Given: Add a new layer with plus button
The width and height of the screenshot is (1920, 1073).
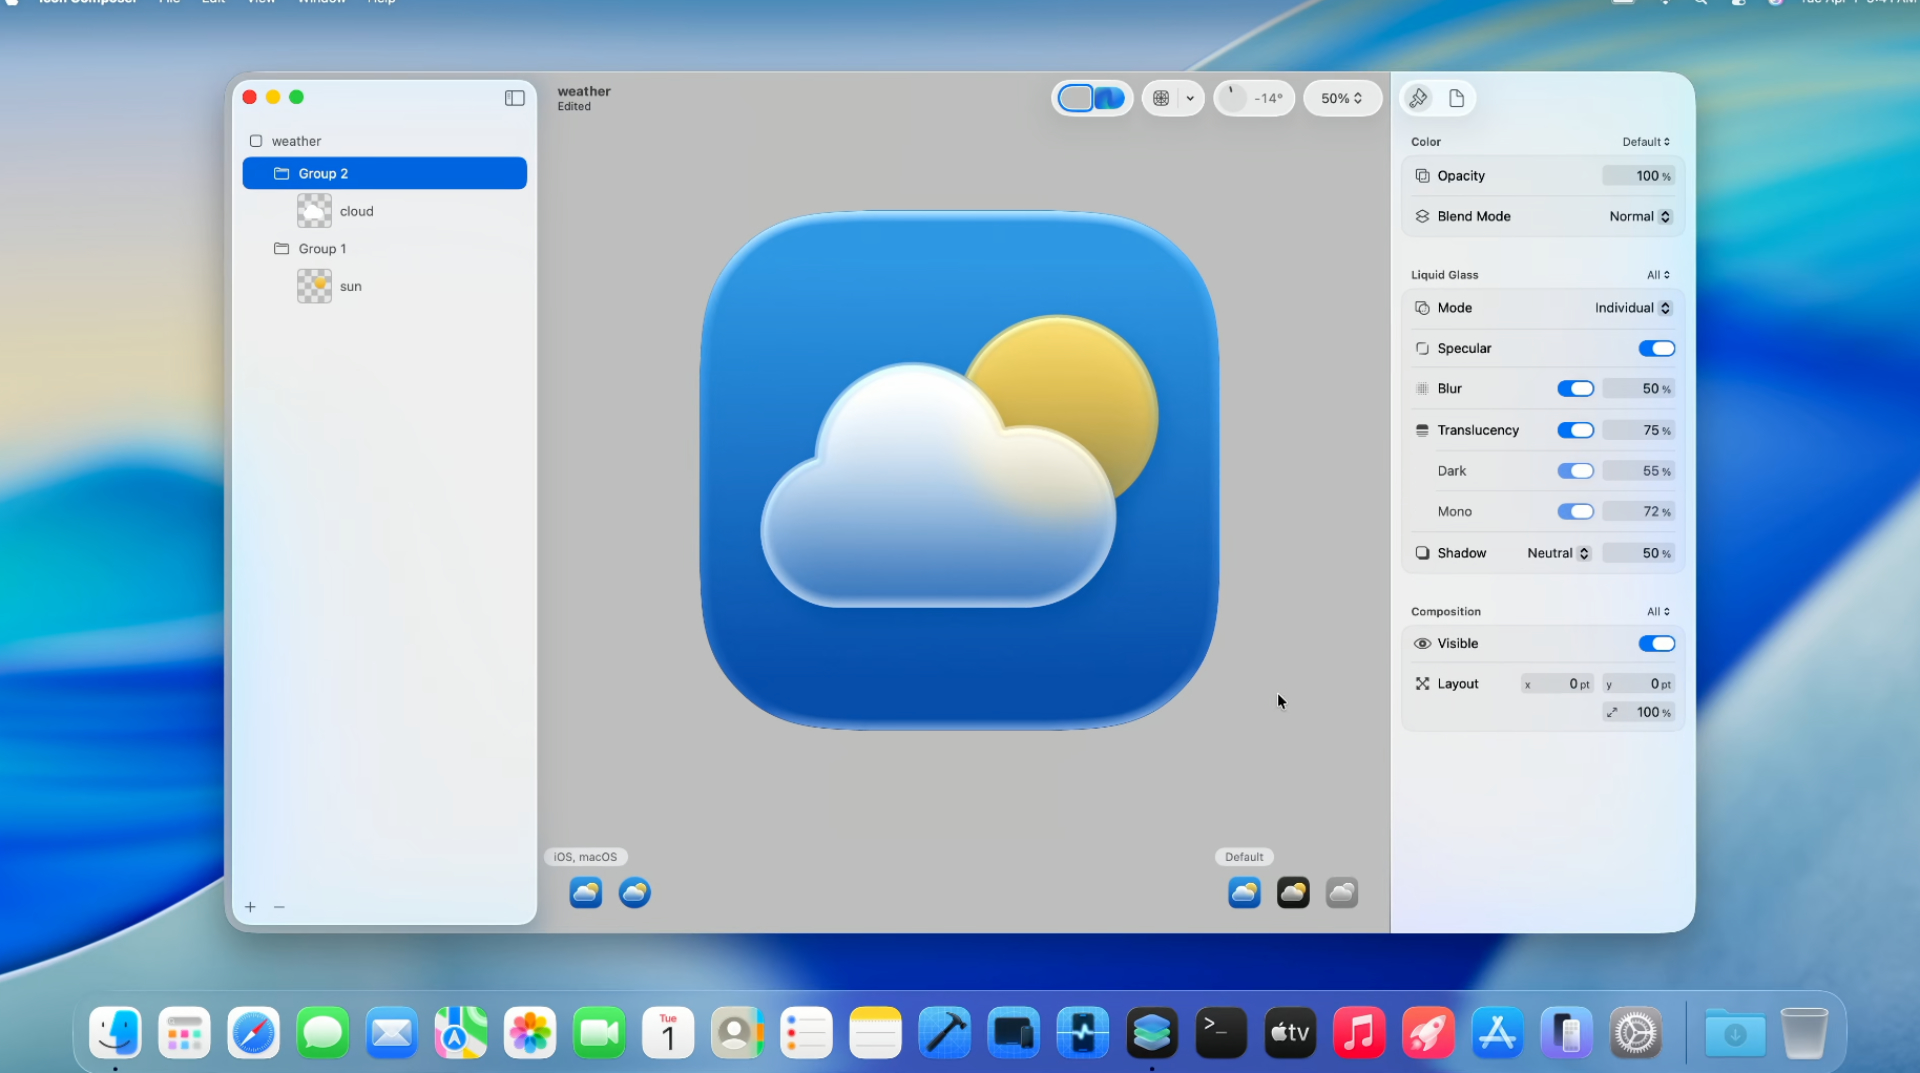Looking at the screenshot, I should (250, 907).
